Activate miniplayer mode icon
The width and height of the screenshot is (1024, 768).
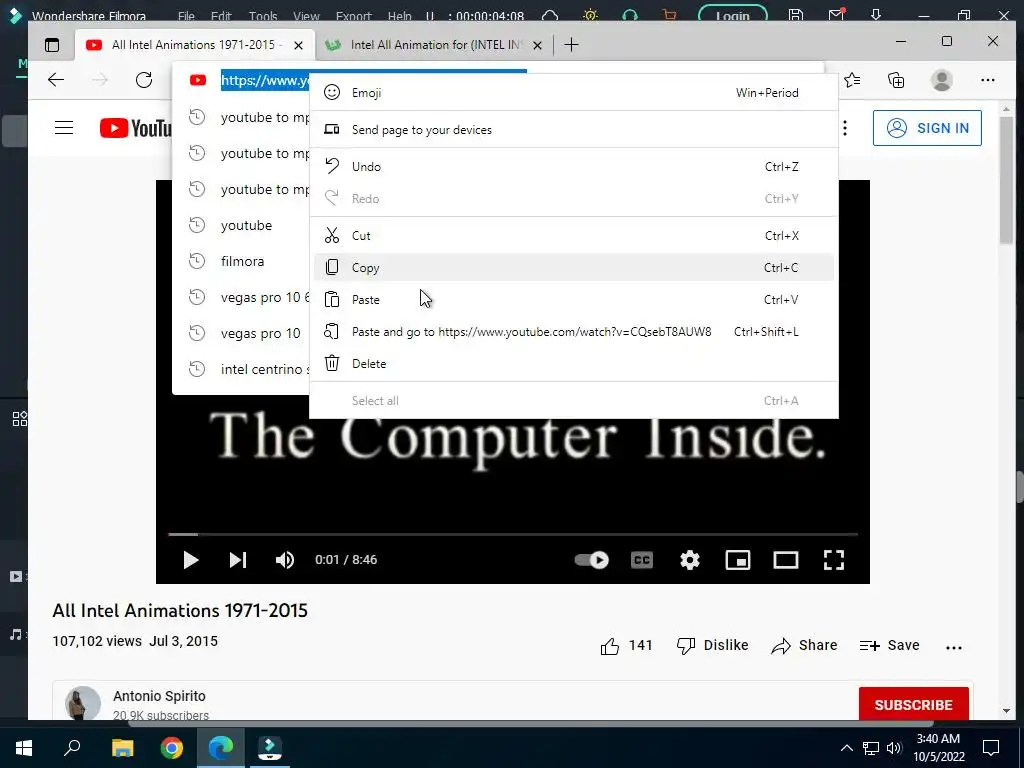pos(738,560)
